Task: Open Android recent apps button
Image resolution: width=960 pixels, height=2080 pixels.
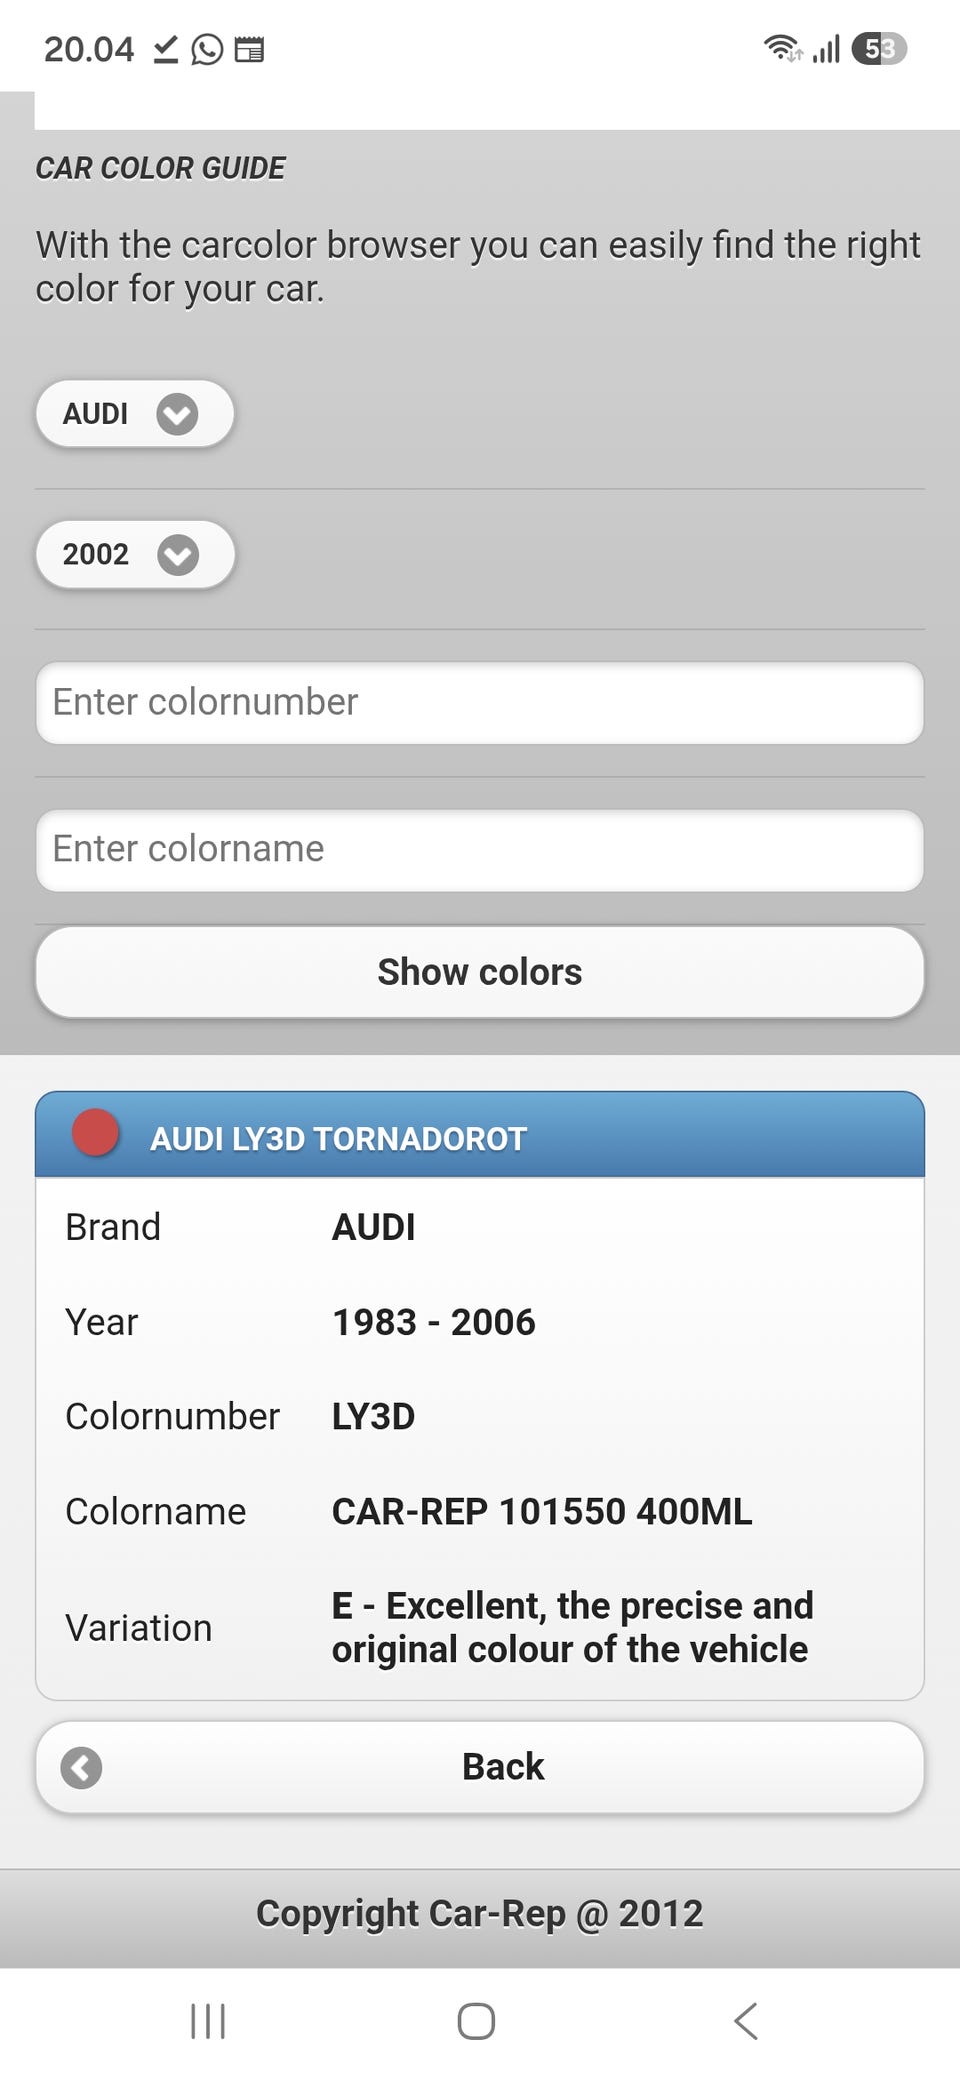Action: [x=208, y=2021]
